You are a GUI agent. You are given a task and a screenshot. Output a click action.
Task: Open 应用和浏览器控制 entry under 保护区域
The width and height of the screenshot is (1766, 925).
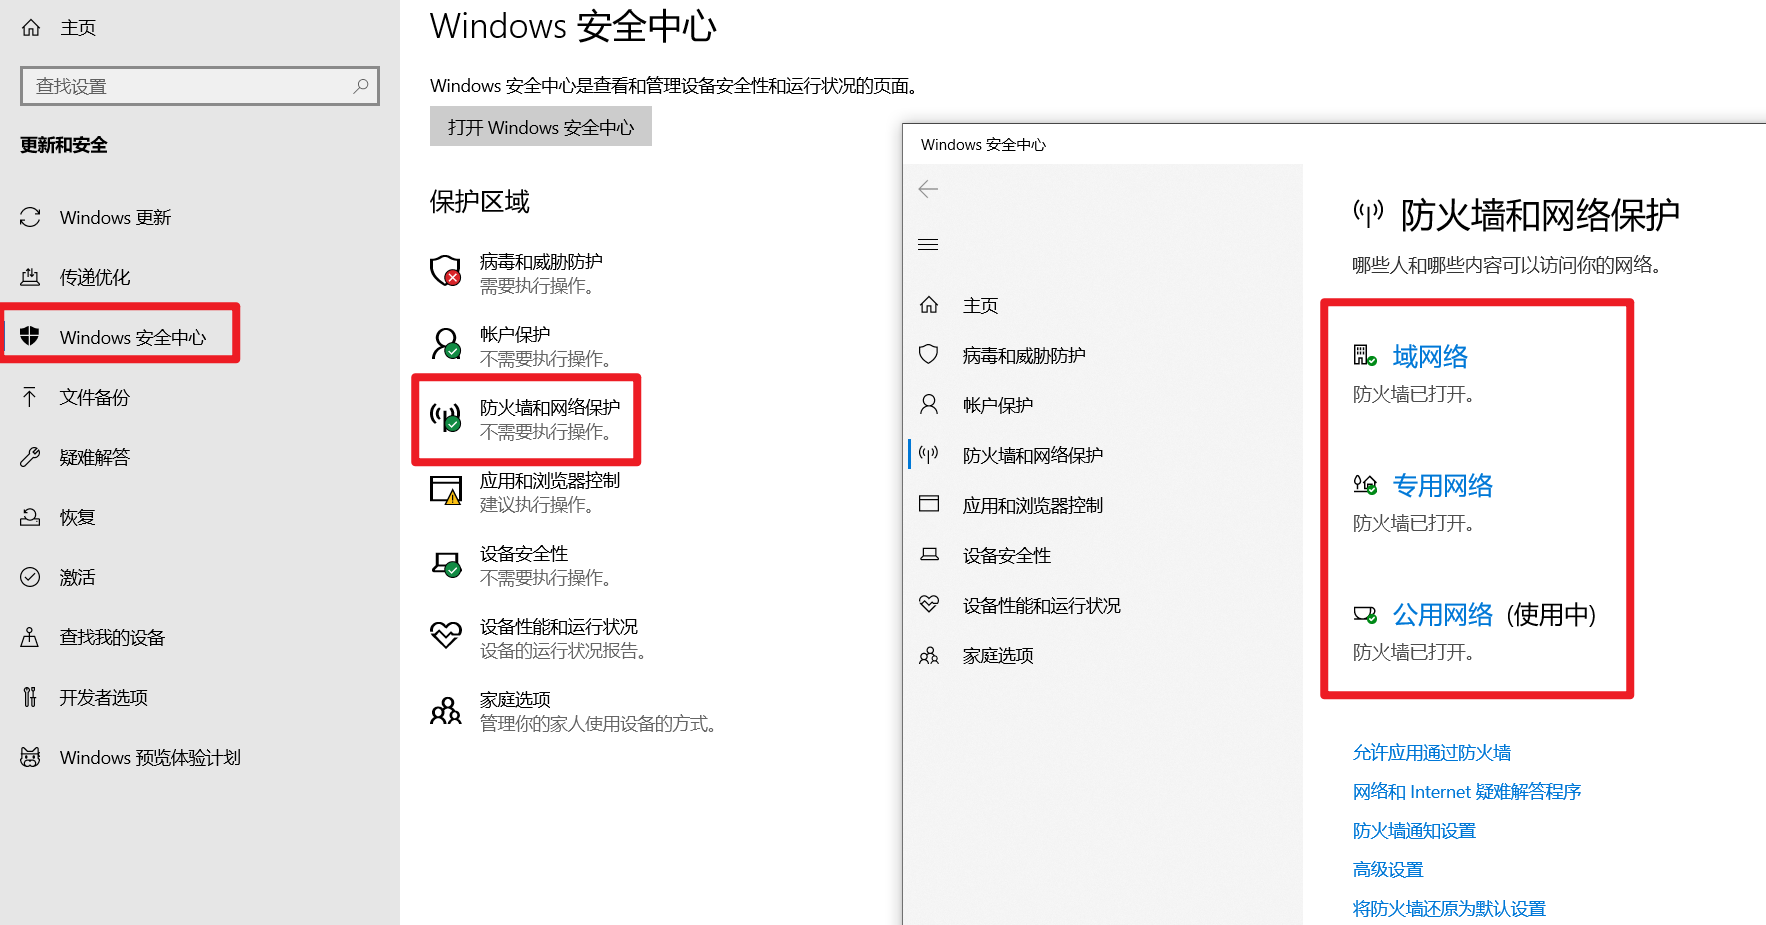(525, 492)
